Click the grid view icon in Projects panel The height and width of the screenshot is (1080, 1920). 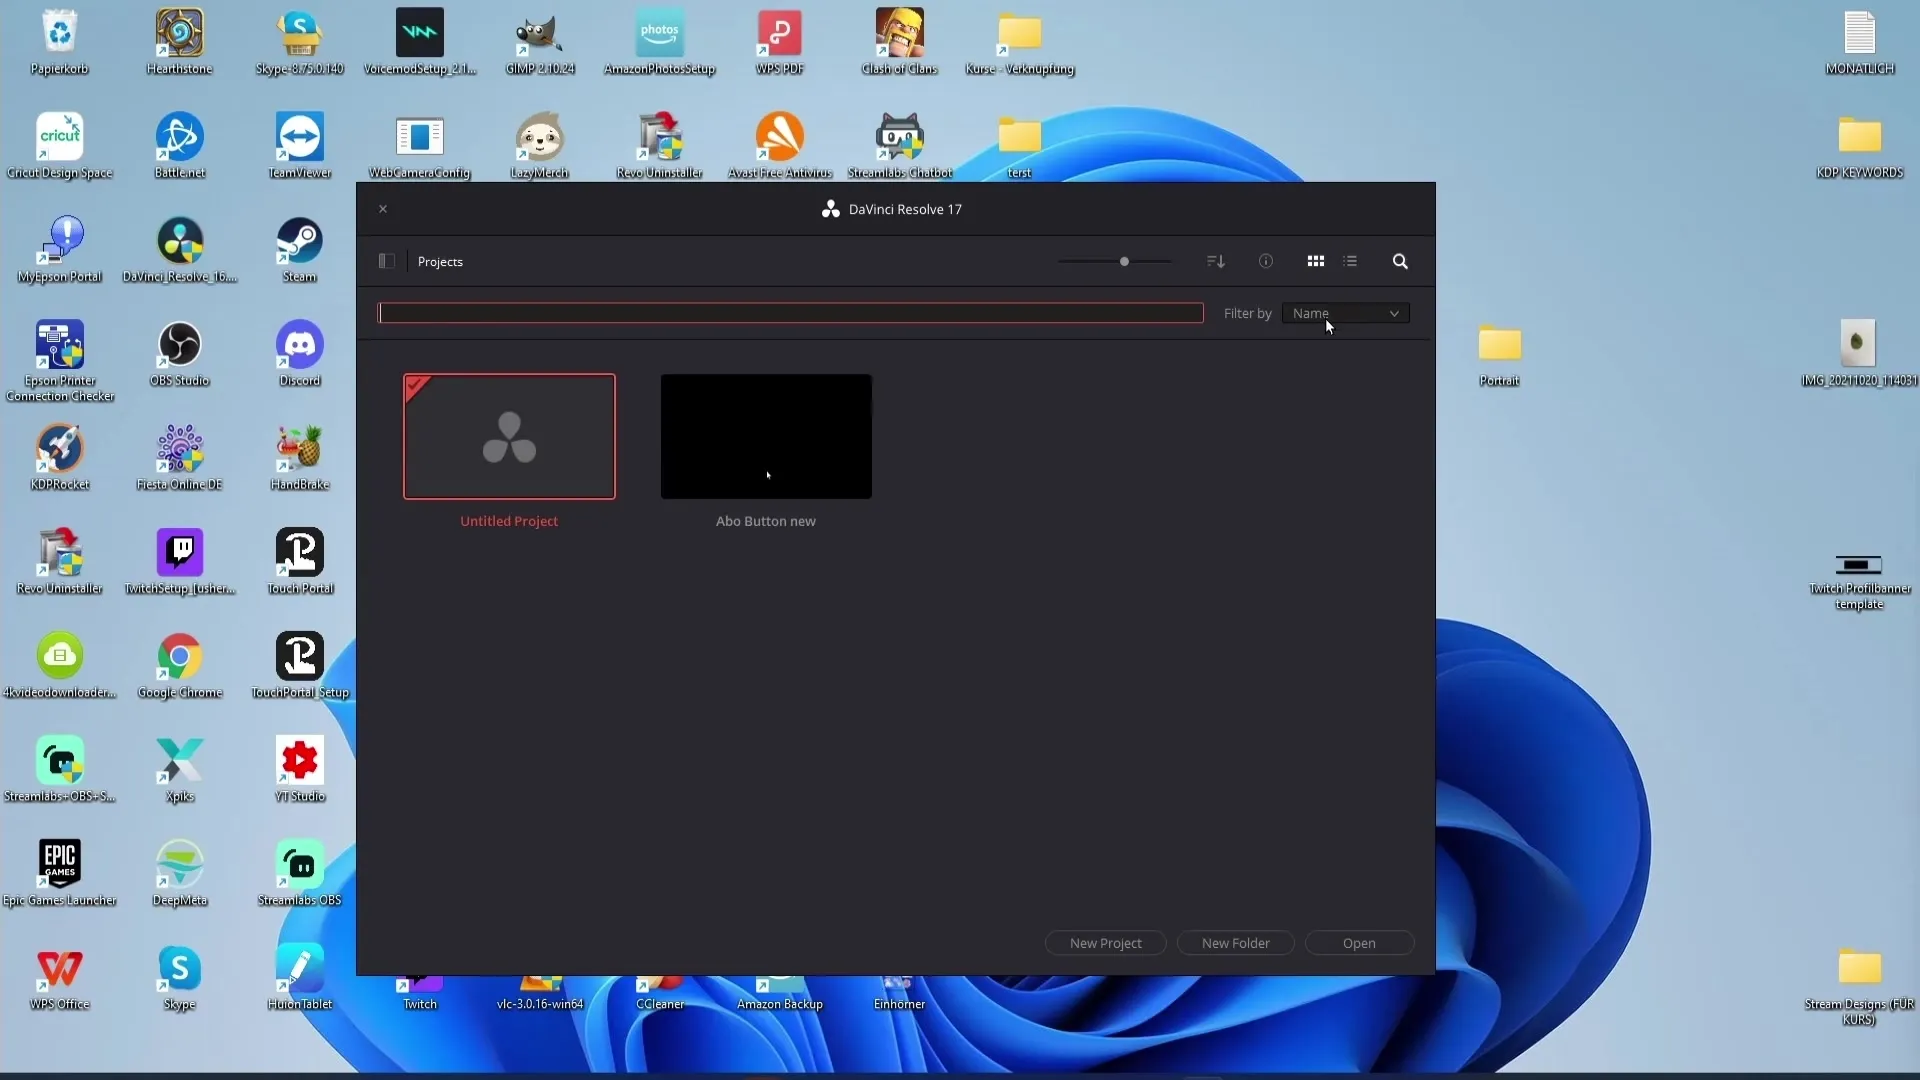pyautogui.click(x=1315, y=261)
